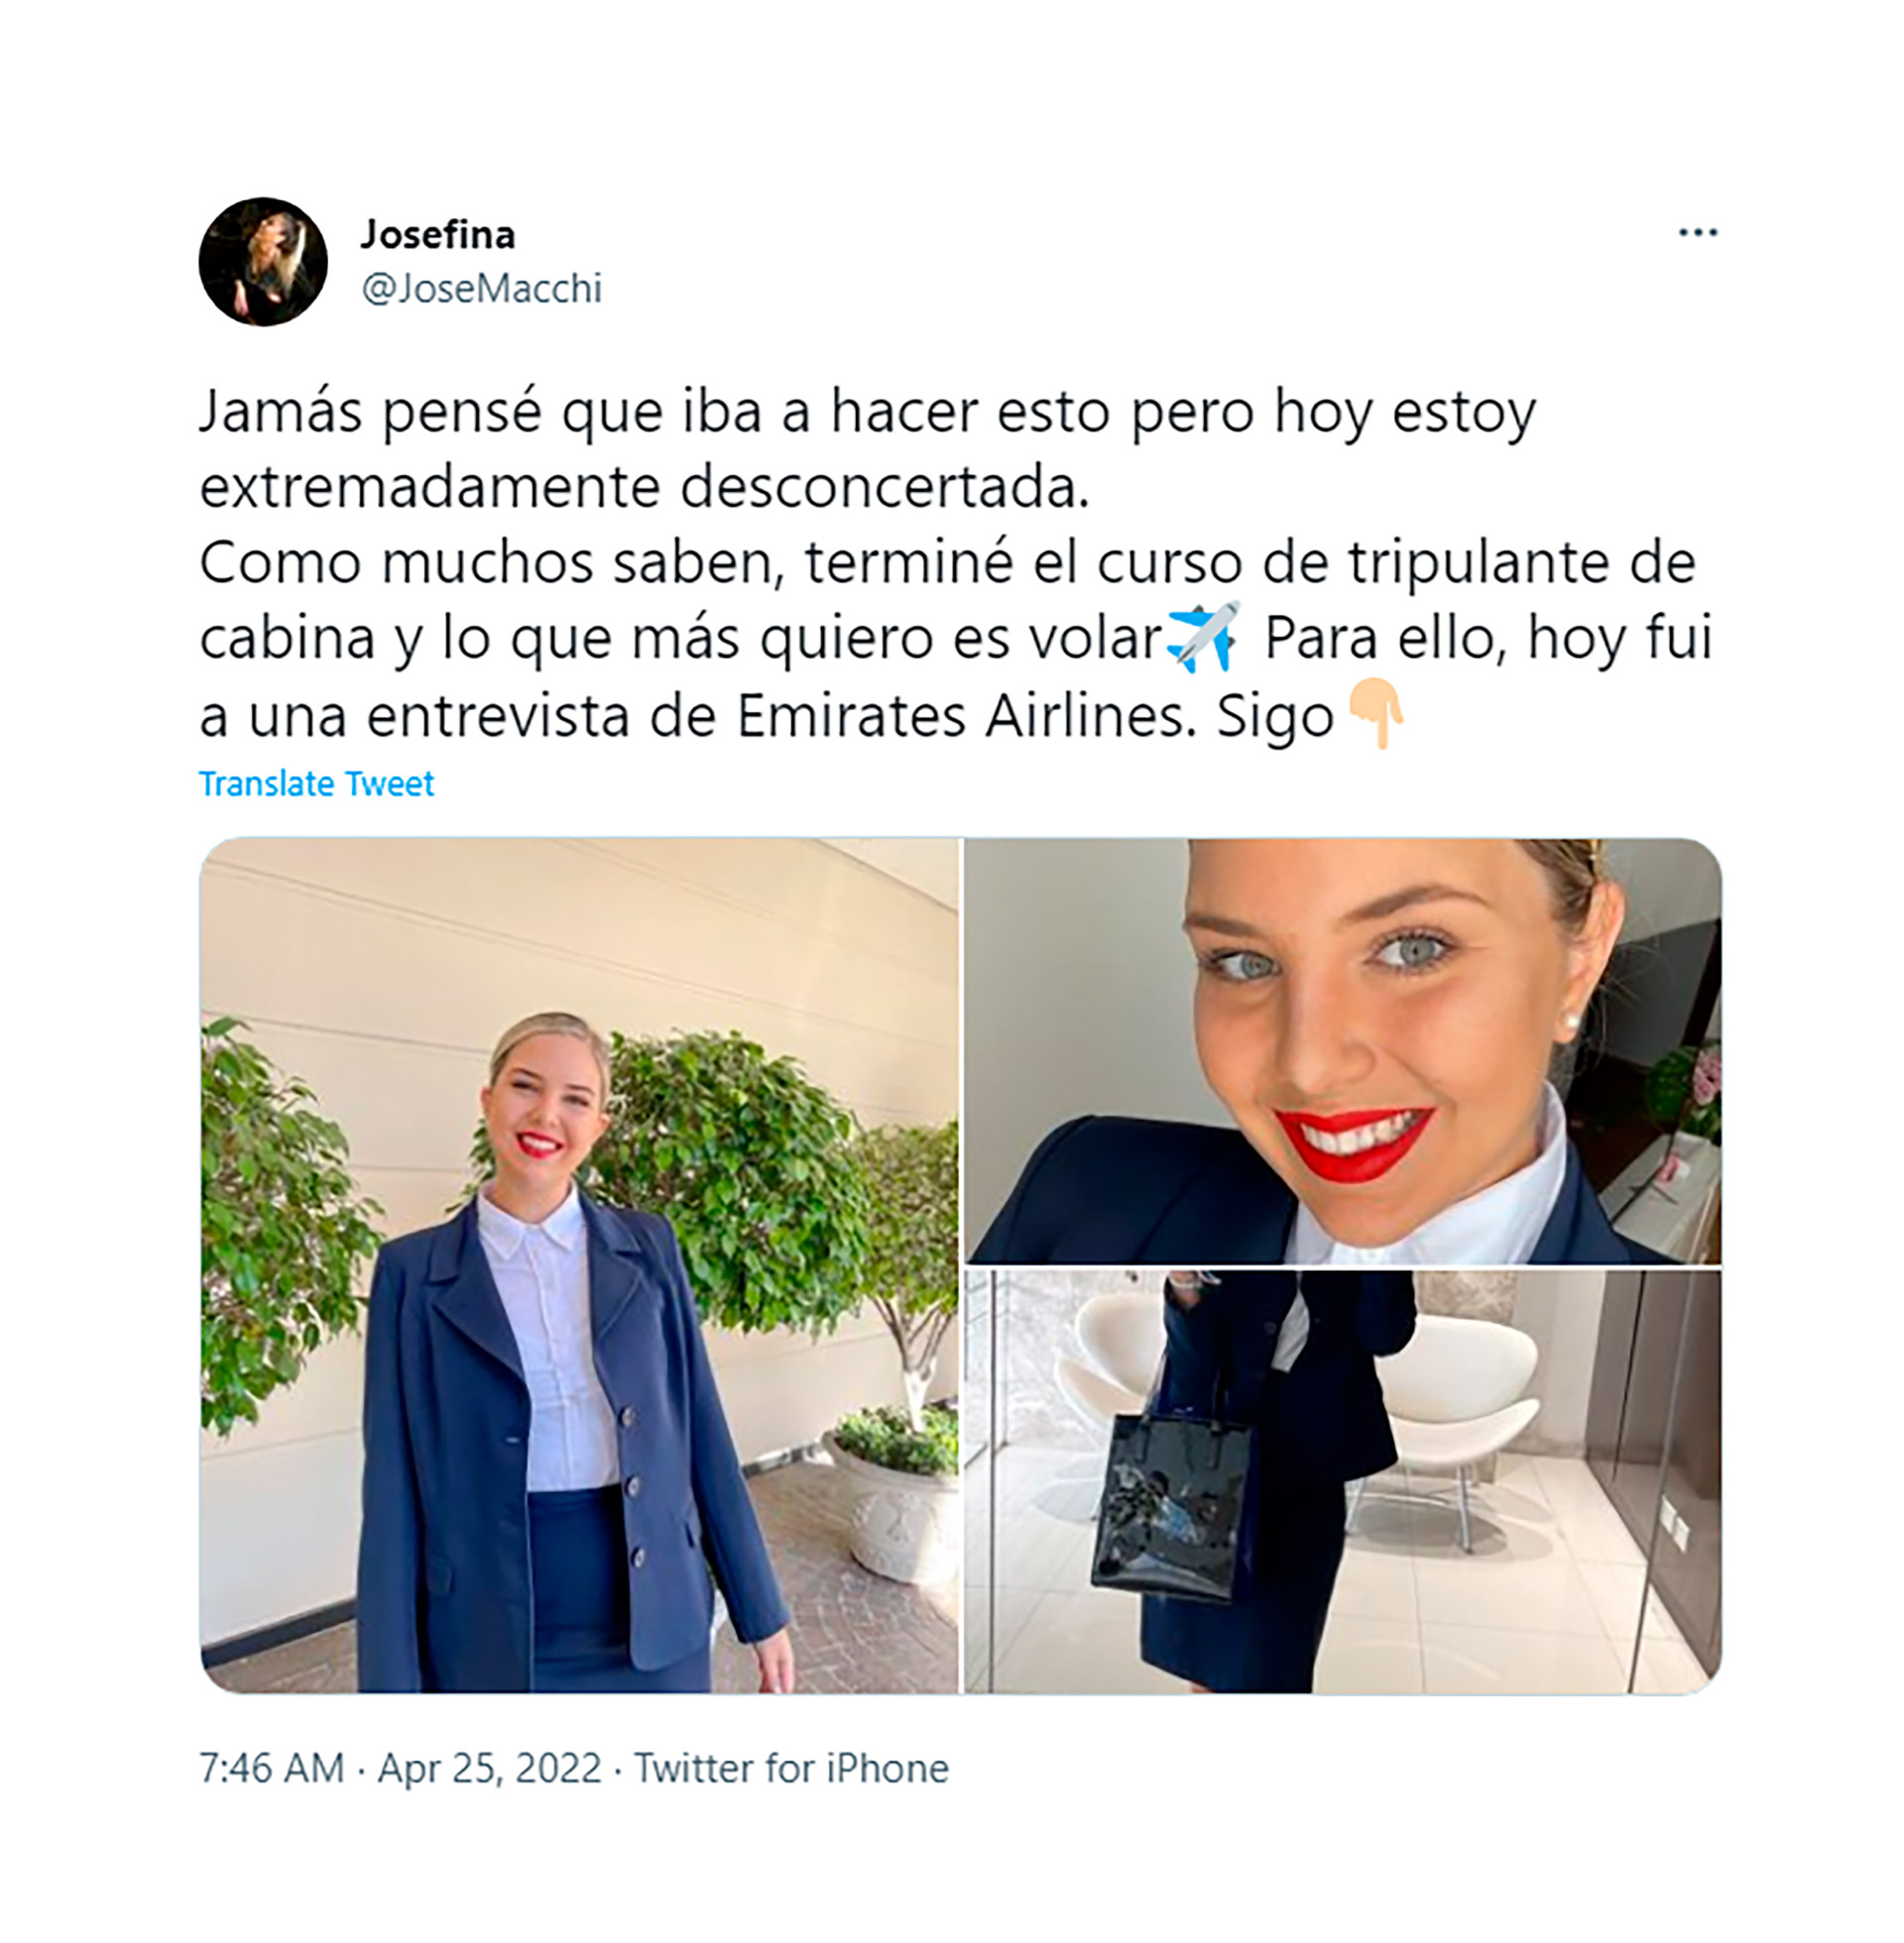Click the tweet's first line starting Jamás pensé
This screenshot has width=1904, height=1943.
point(867,411)
